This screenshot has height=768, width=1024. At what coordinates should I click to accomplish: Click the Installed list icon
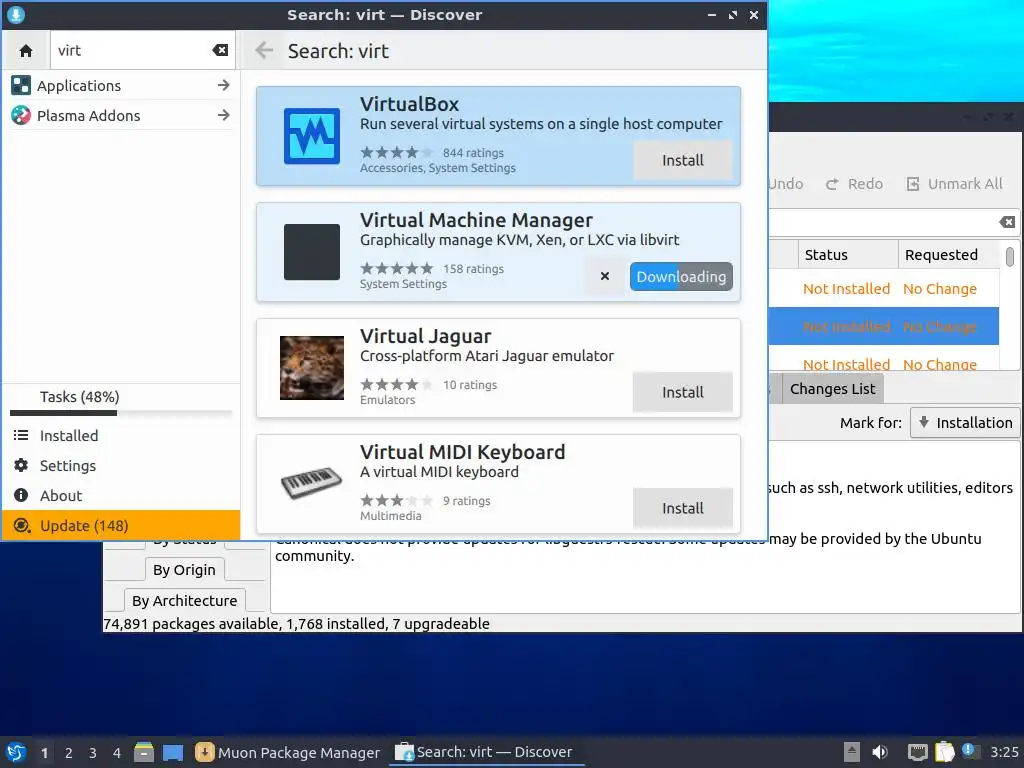tap(21, 436)
